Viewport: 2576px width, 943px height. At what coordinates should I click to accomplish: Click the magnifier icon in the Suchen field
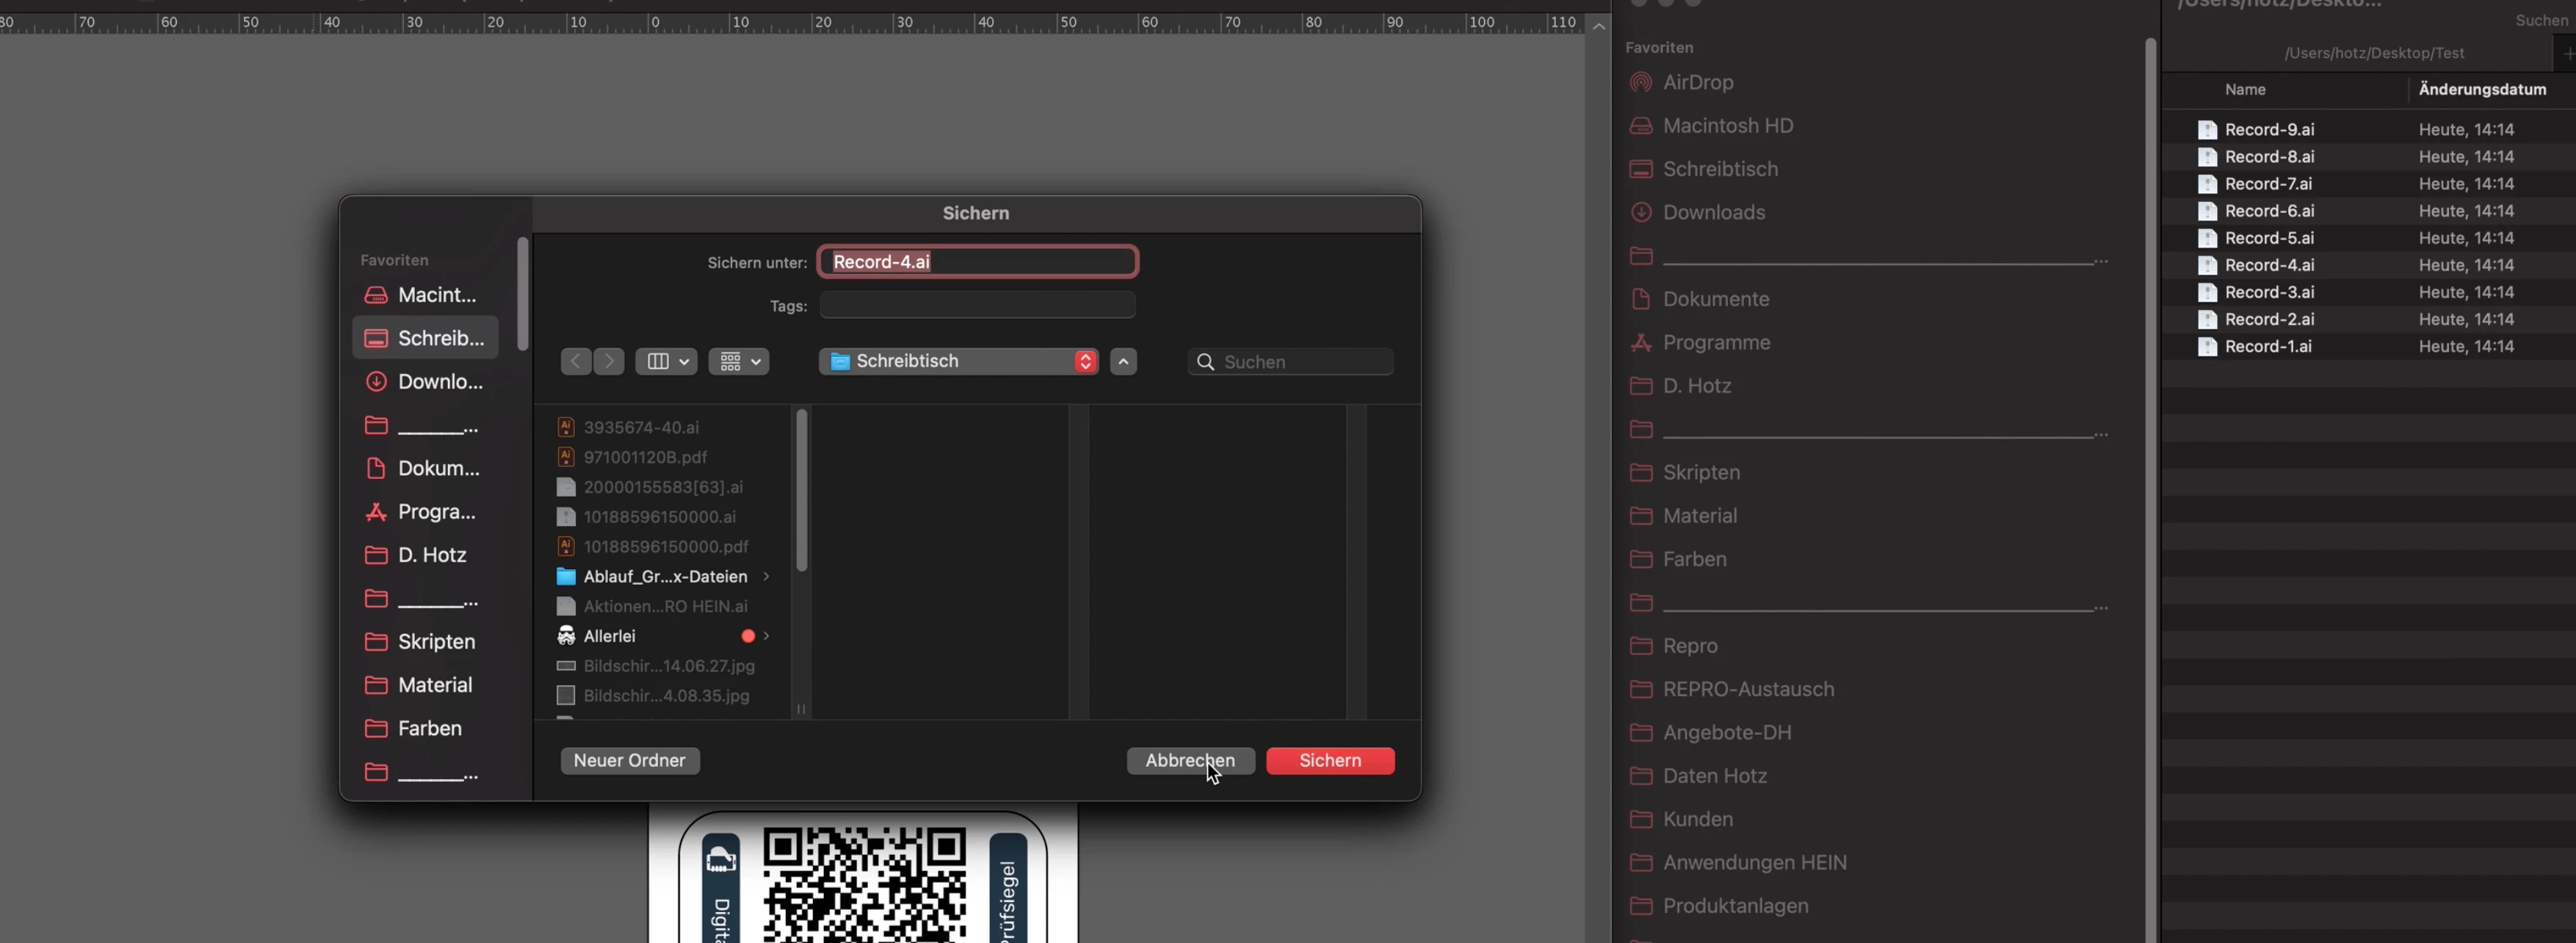[1206, 362]
